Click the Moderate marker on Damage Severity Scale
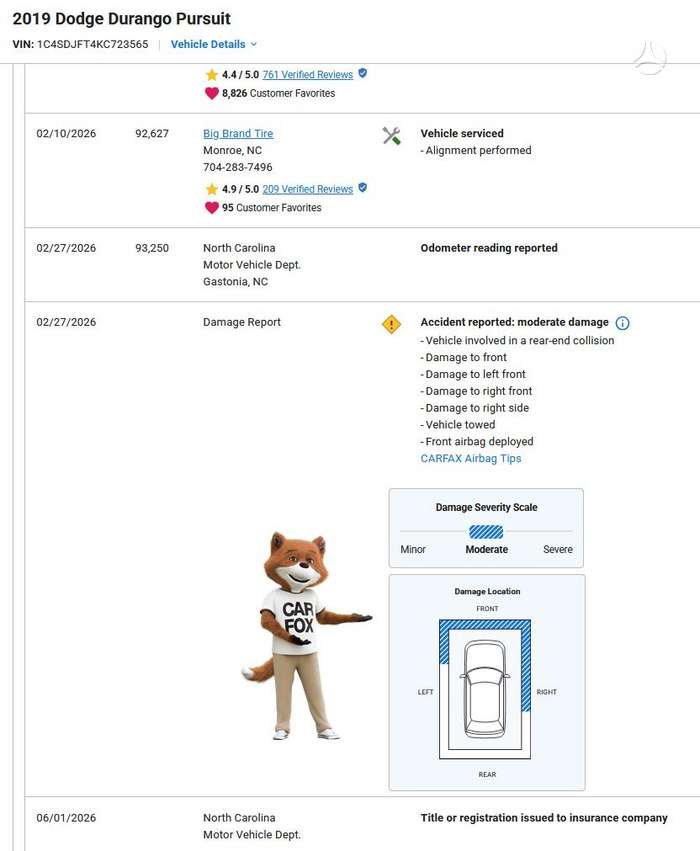The height and width of the screenshot is (851, 700). click(486, 532)
